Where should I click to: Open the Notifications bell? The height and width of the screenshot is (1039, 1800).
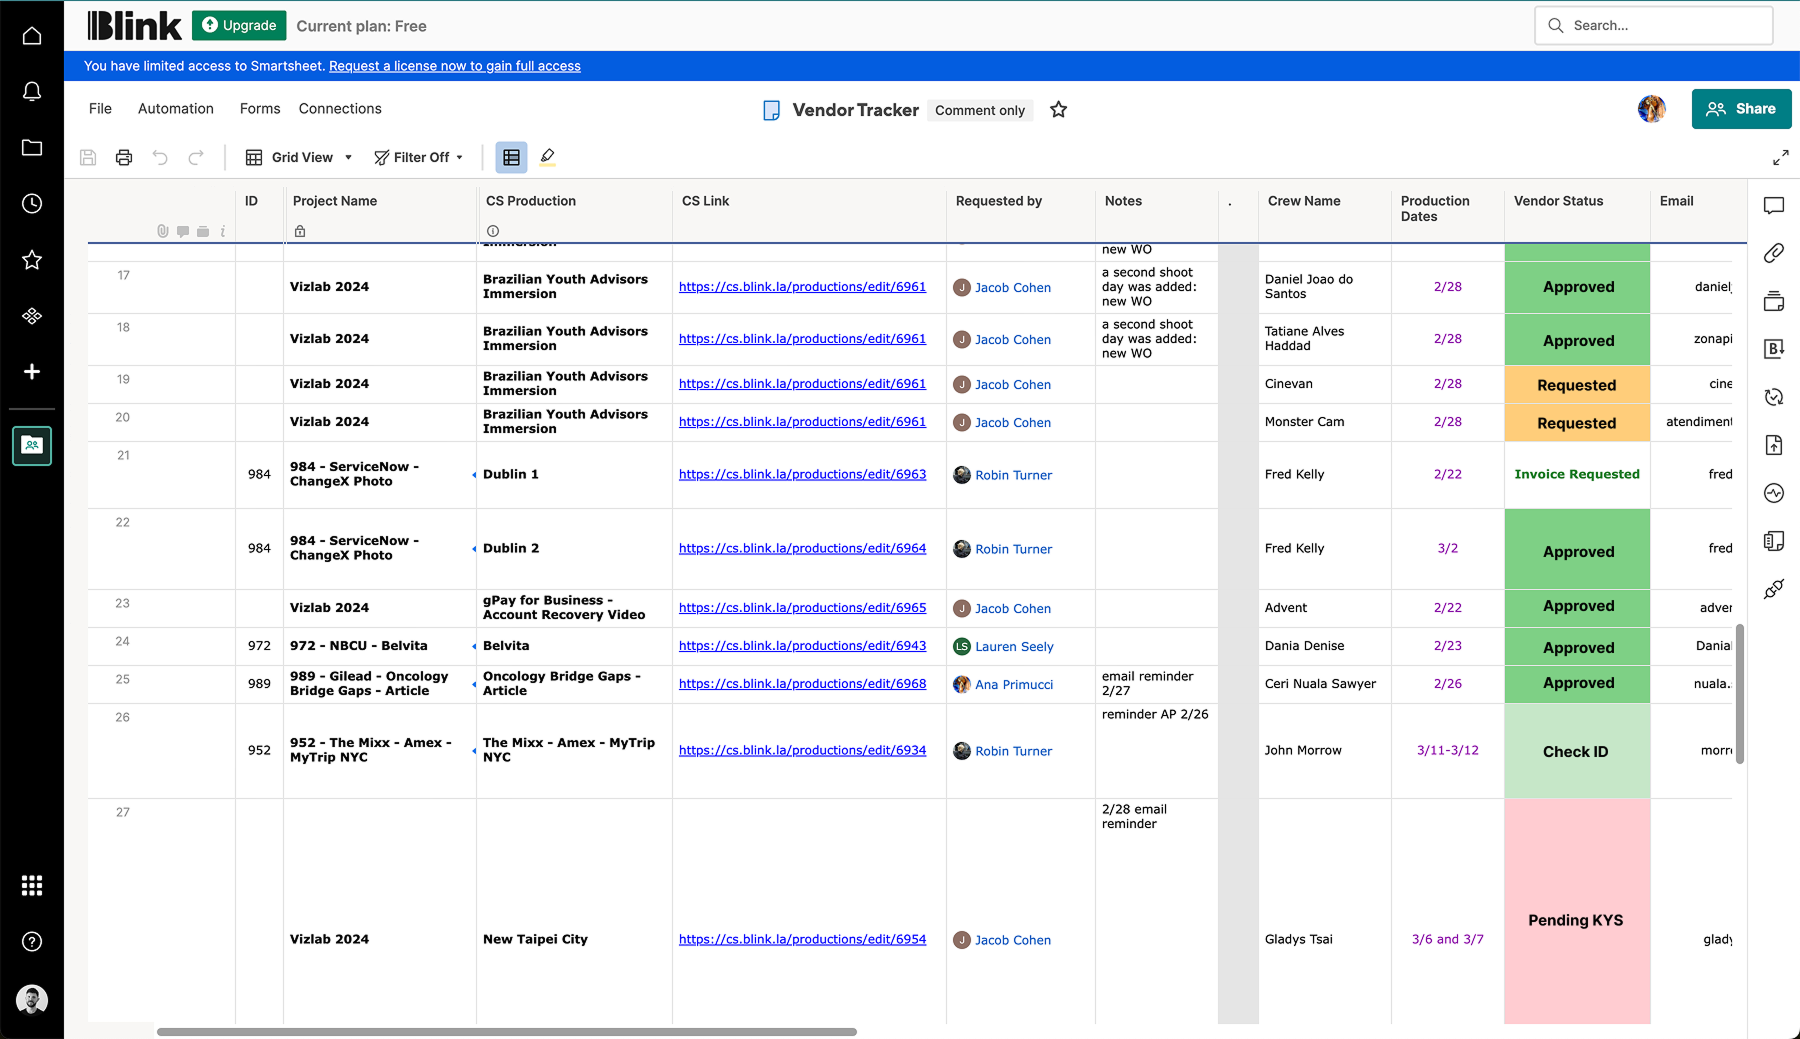(32, 92)
